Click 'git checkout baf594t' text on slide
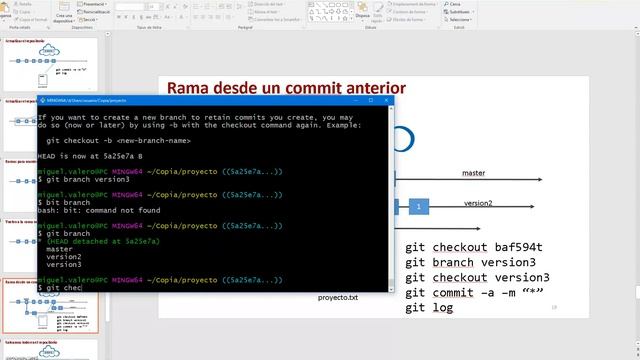The image size is (640, 360). click(x=474, y=247)
